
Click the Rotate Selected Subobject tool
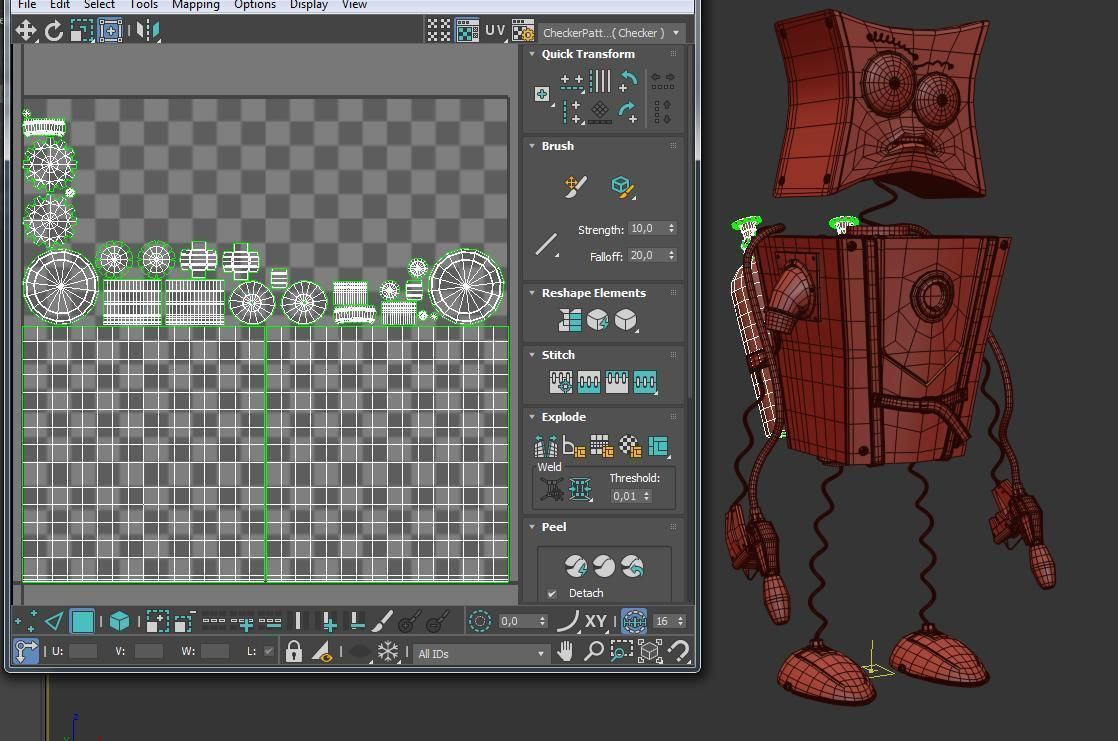point(54,31)
